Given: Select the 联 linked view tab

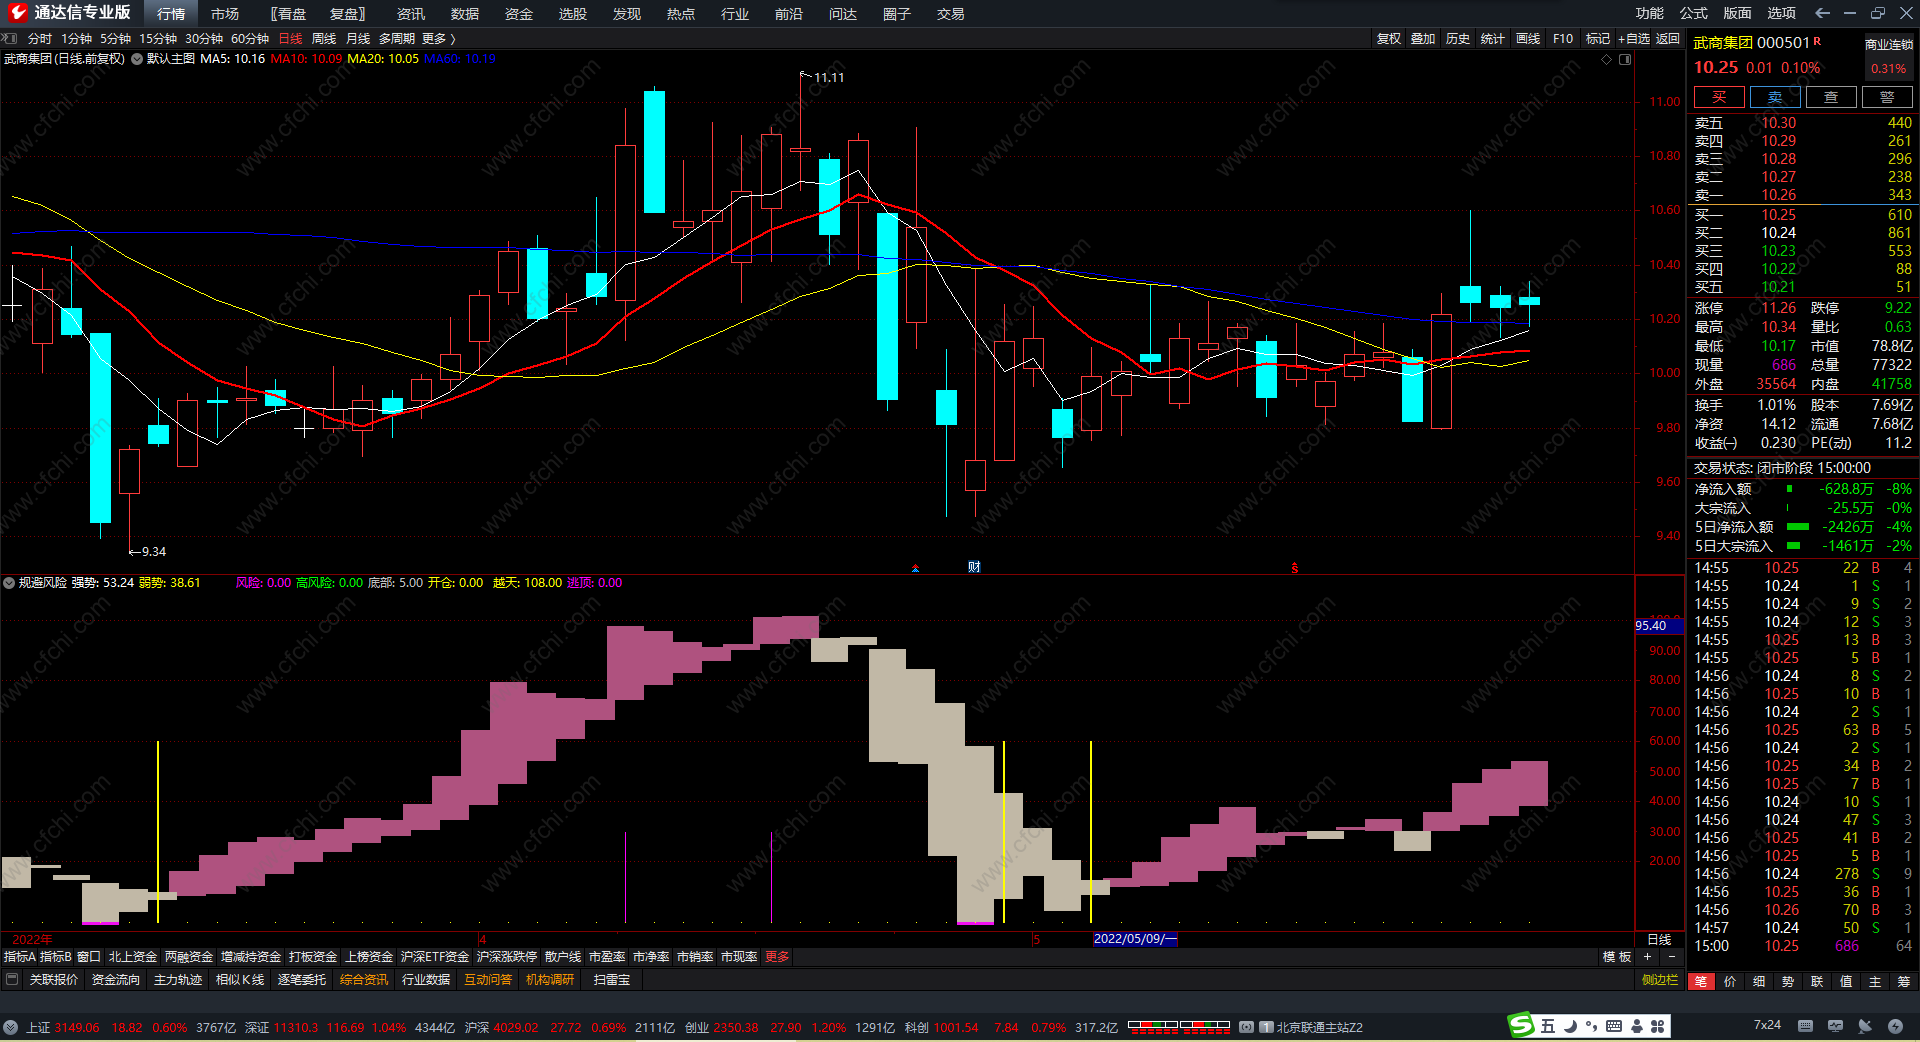Looking at the screenshot, I should click(x=1817, y=981).
